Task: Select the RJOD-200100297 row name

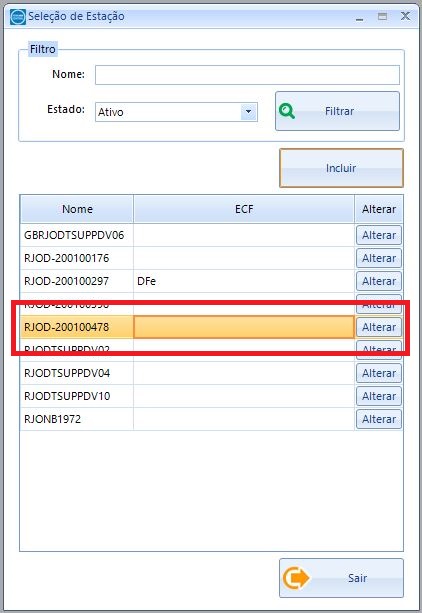Action: pos(66,281)
